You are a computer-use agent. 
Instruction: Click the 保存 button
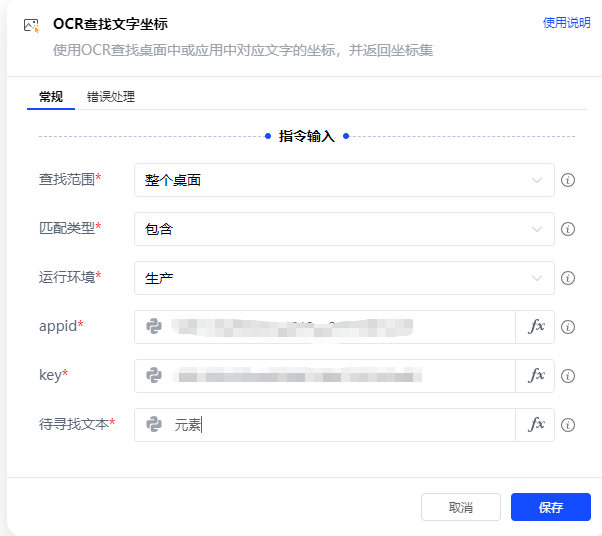551,507
